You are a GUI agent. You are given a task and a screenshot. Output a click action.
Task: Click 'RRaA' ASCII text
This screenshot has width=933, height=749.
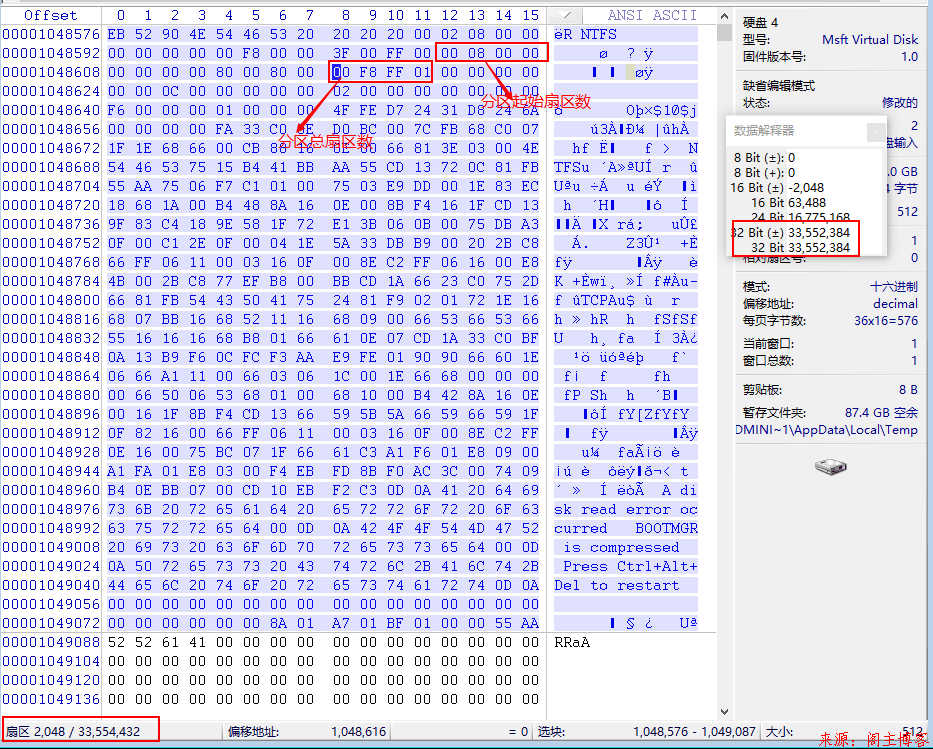(x=572, y=643)
